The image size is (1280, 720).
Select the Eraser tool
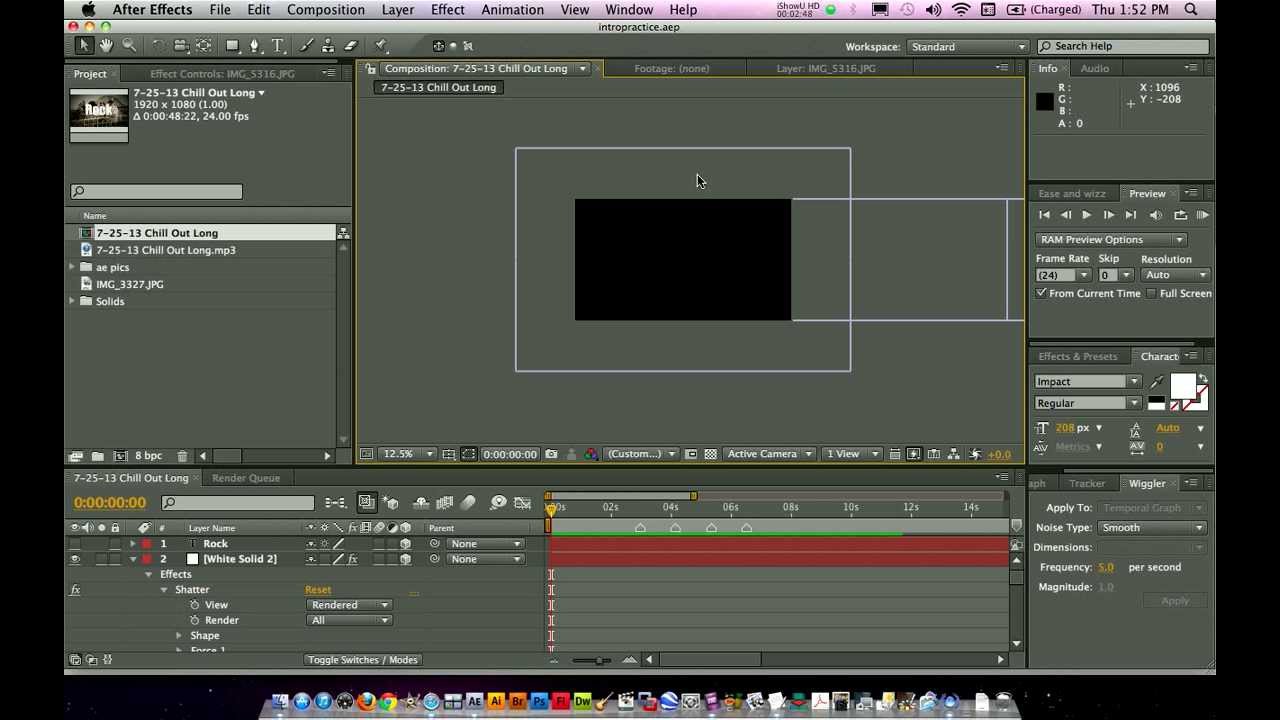pyautogui.click(x=351, y=46)
